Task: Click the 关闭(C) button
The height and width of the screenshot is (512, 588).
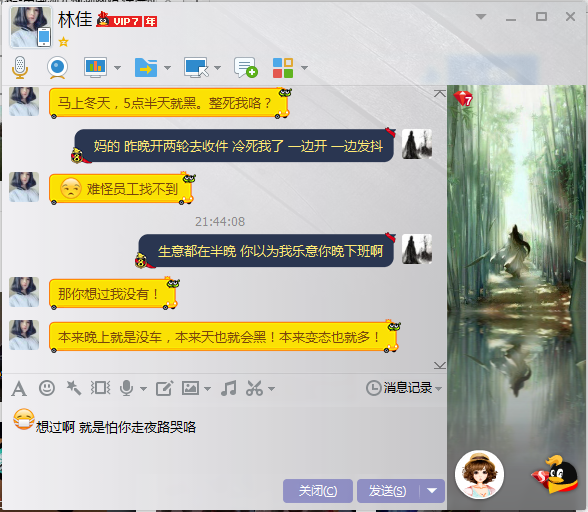Action: click(318, 491)
